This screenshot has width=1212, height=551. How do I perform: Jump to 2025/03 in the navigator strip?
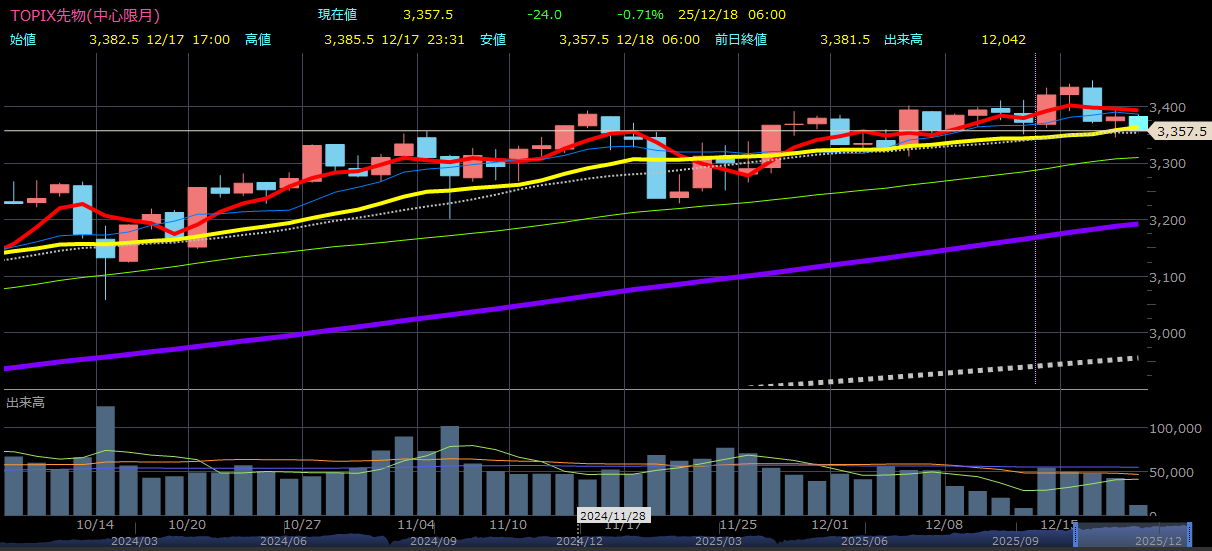[720, 541]
